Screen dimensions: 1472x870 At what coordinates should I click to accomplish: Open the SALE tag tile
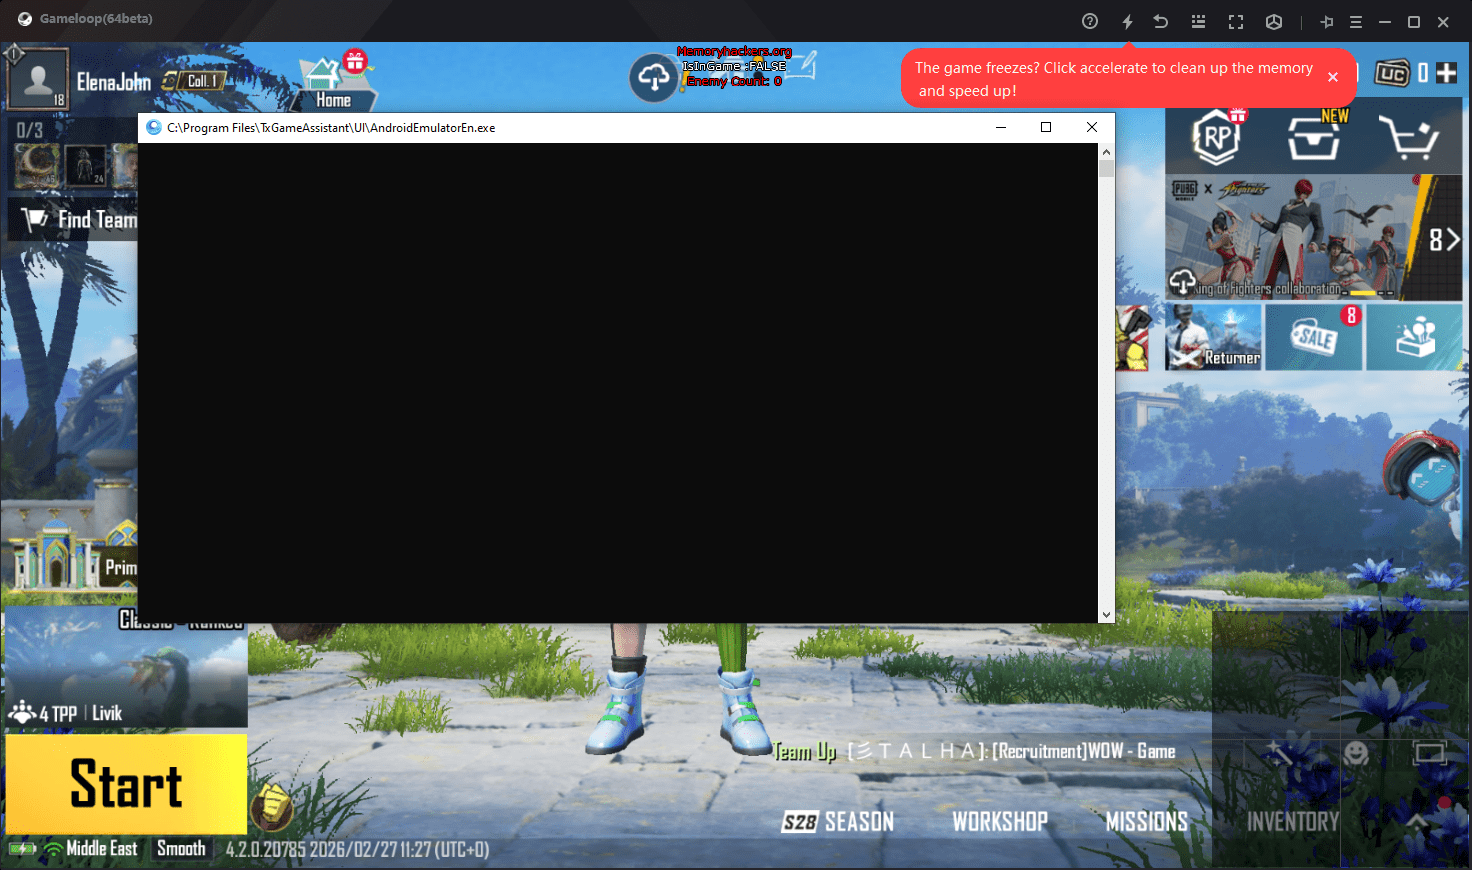click(x=1314, y=338)
